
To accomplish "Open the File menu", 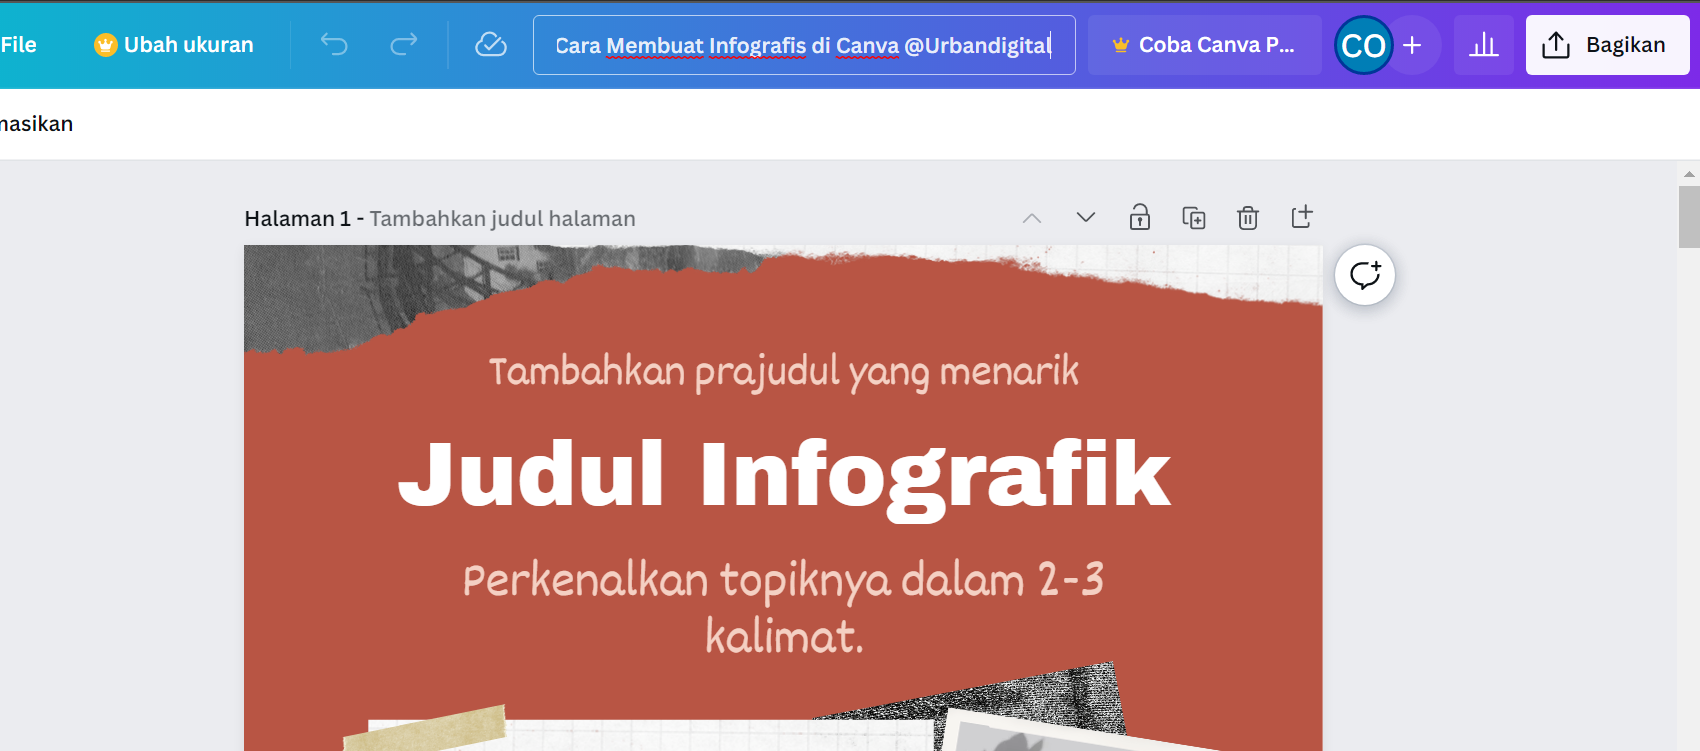I will click(18, 45).
